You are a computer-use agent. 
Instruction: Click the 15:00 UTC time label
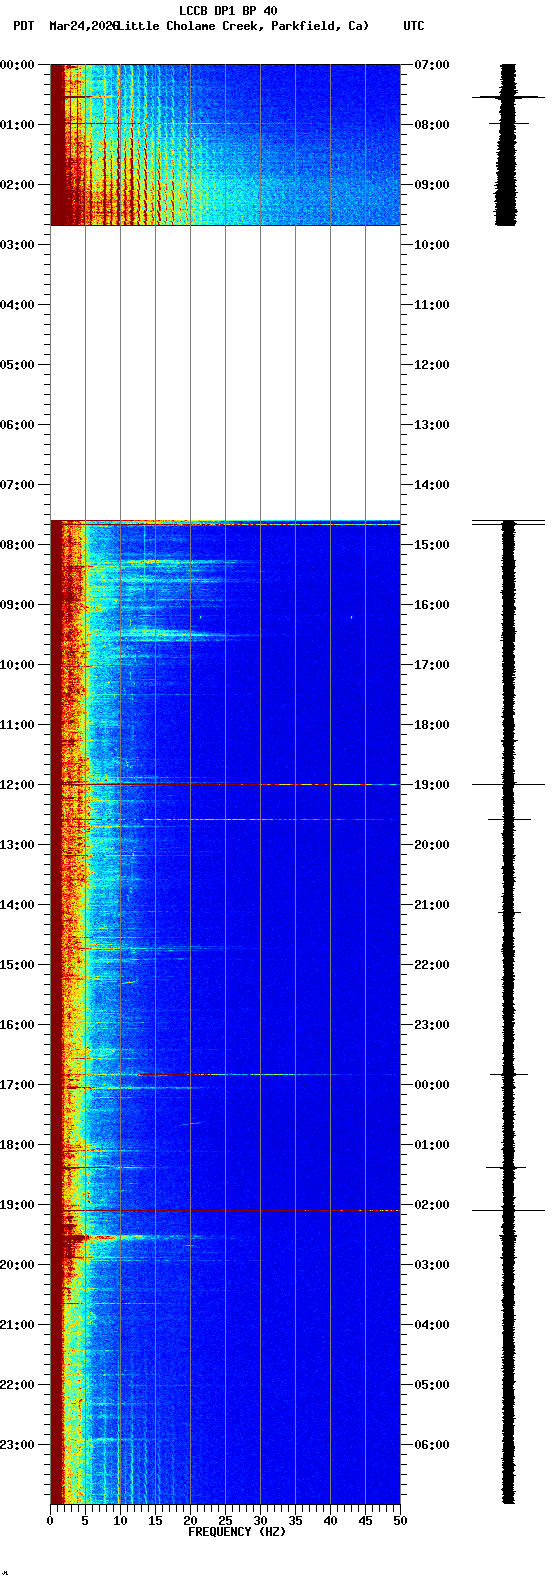click(432, 545)
